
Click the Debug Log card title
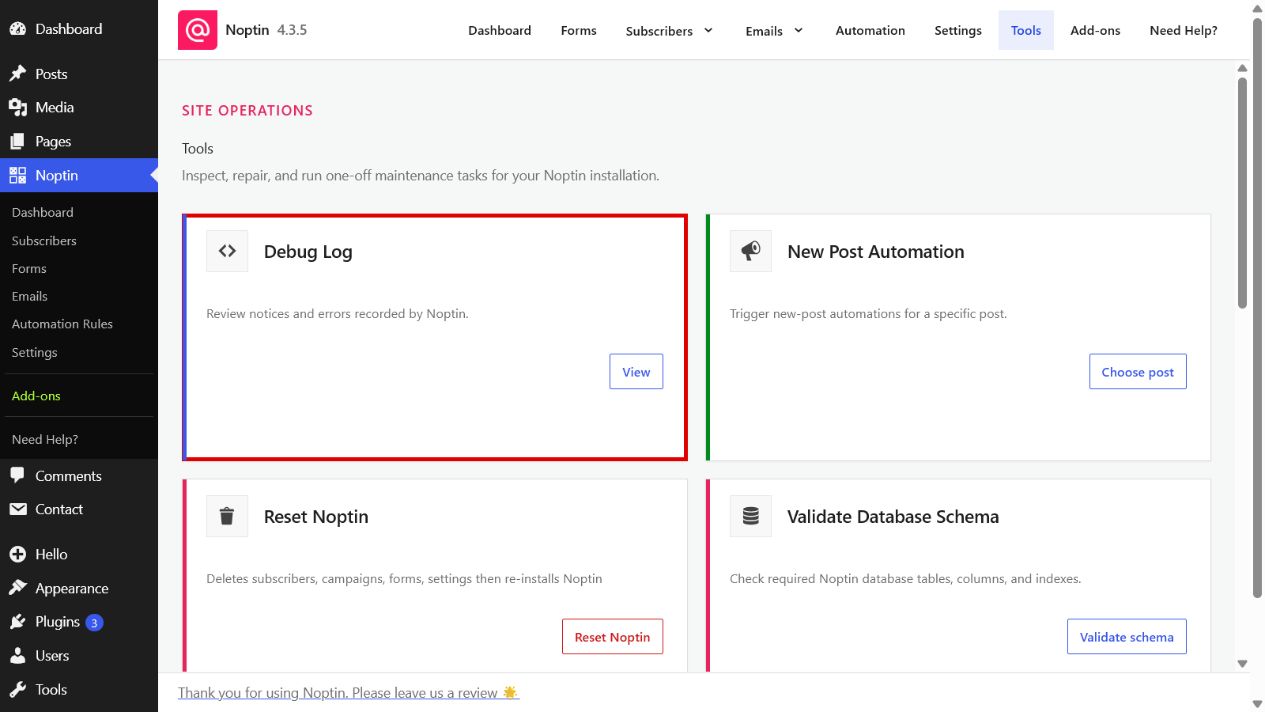click(308, 252)
